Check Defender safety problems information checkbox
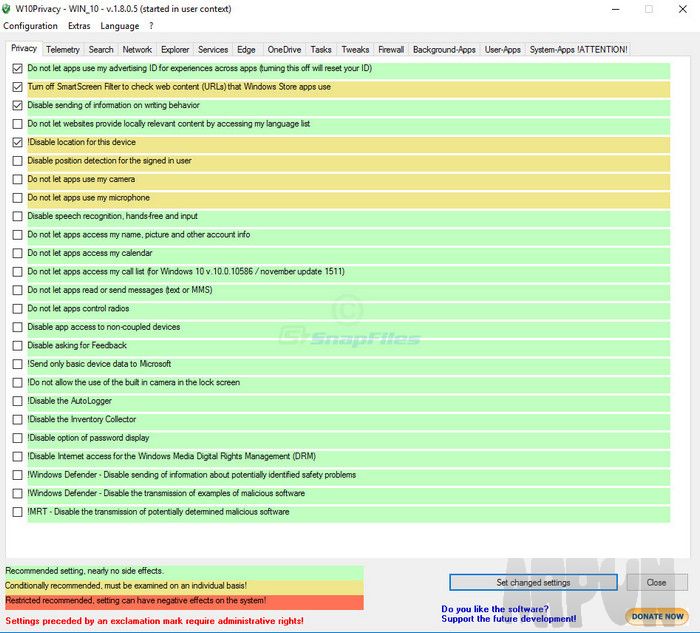This screenshot has width=700, height=633. tap(17, 475)
